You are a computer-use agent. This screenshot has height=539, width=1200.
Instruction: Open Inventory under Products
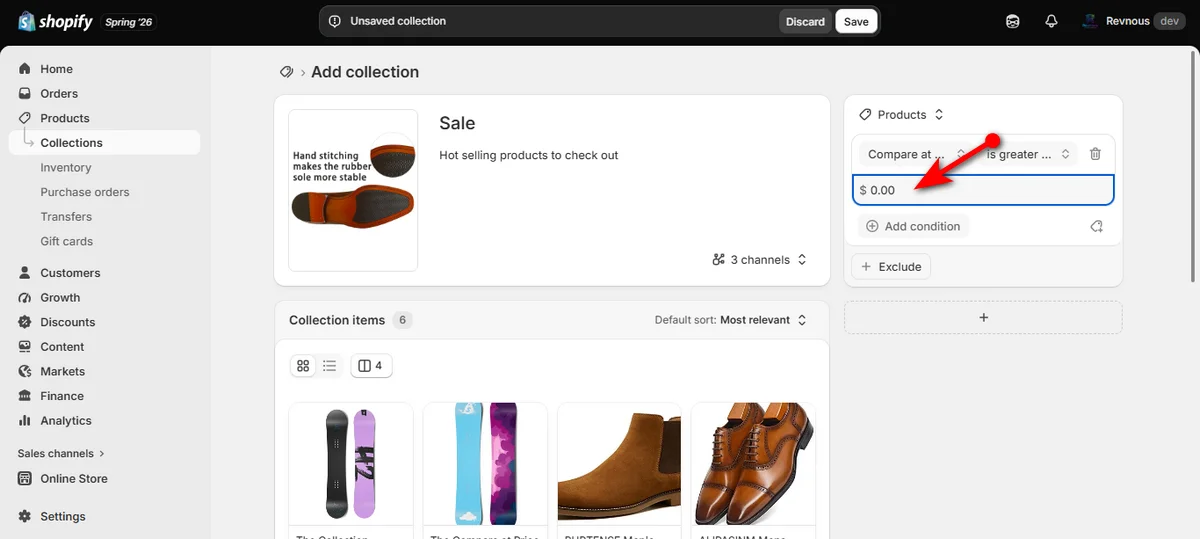[x=66, y=167]
